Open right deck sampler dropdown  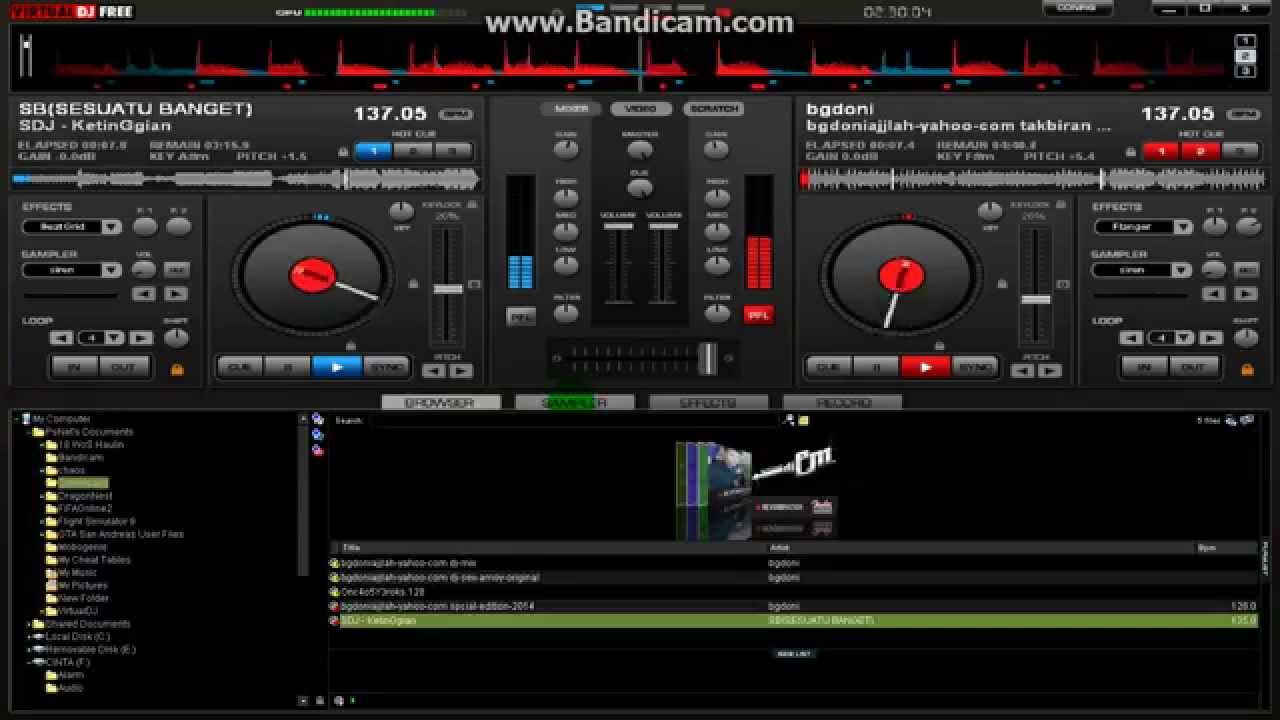(1141, 270)
